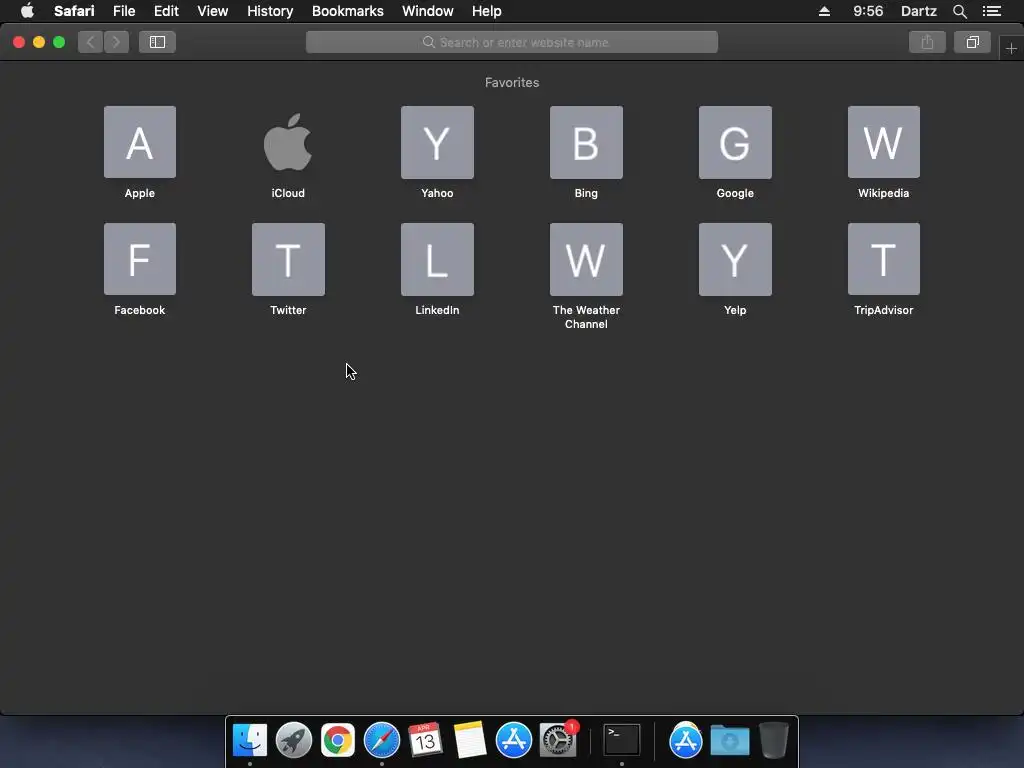This screenshot has width=1024, height=768.
Task: Open The Weather Channel favorite tile
Action: point(586,259)
